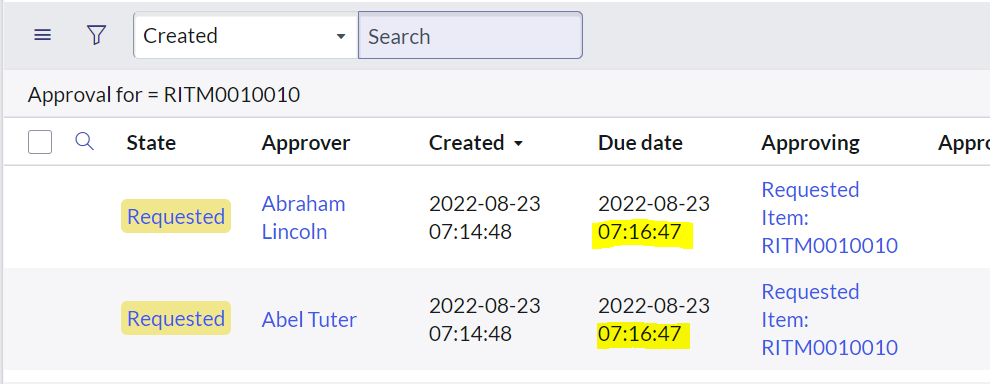990x384 pixels.
Task: Open Requested state in Abraham Lincoln row
Action: (176, 216)
